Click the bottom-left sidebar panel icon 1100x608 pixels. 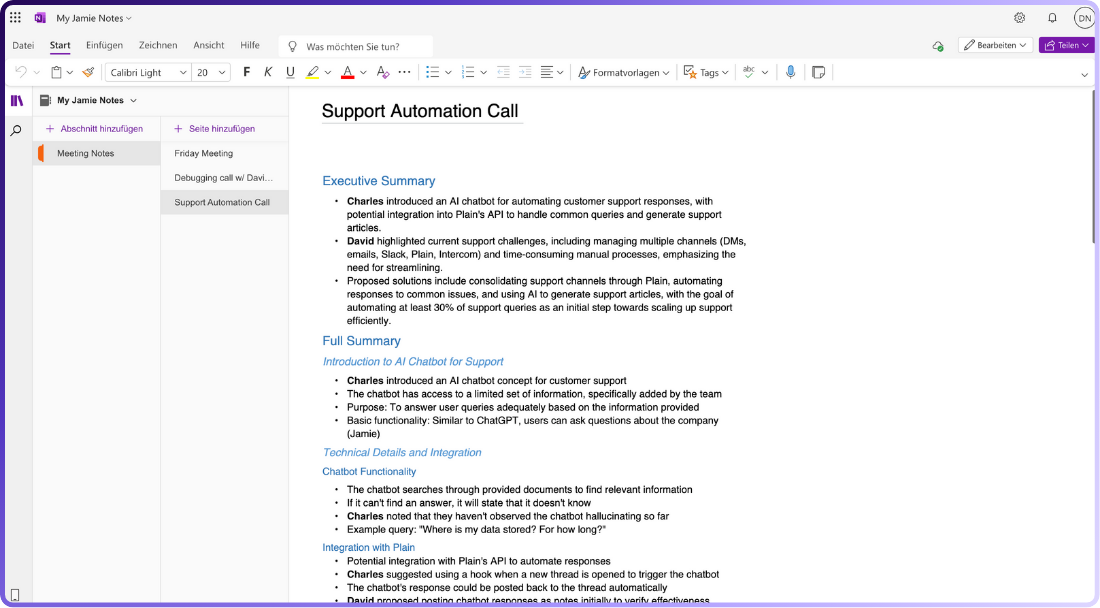click(15, 595)
